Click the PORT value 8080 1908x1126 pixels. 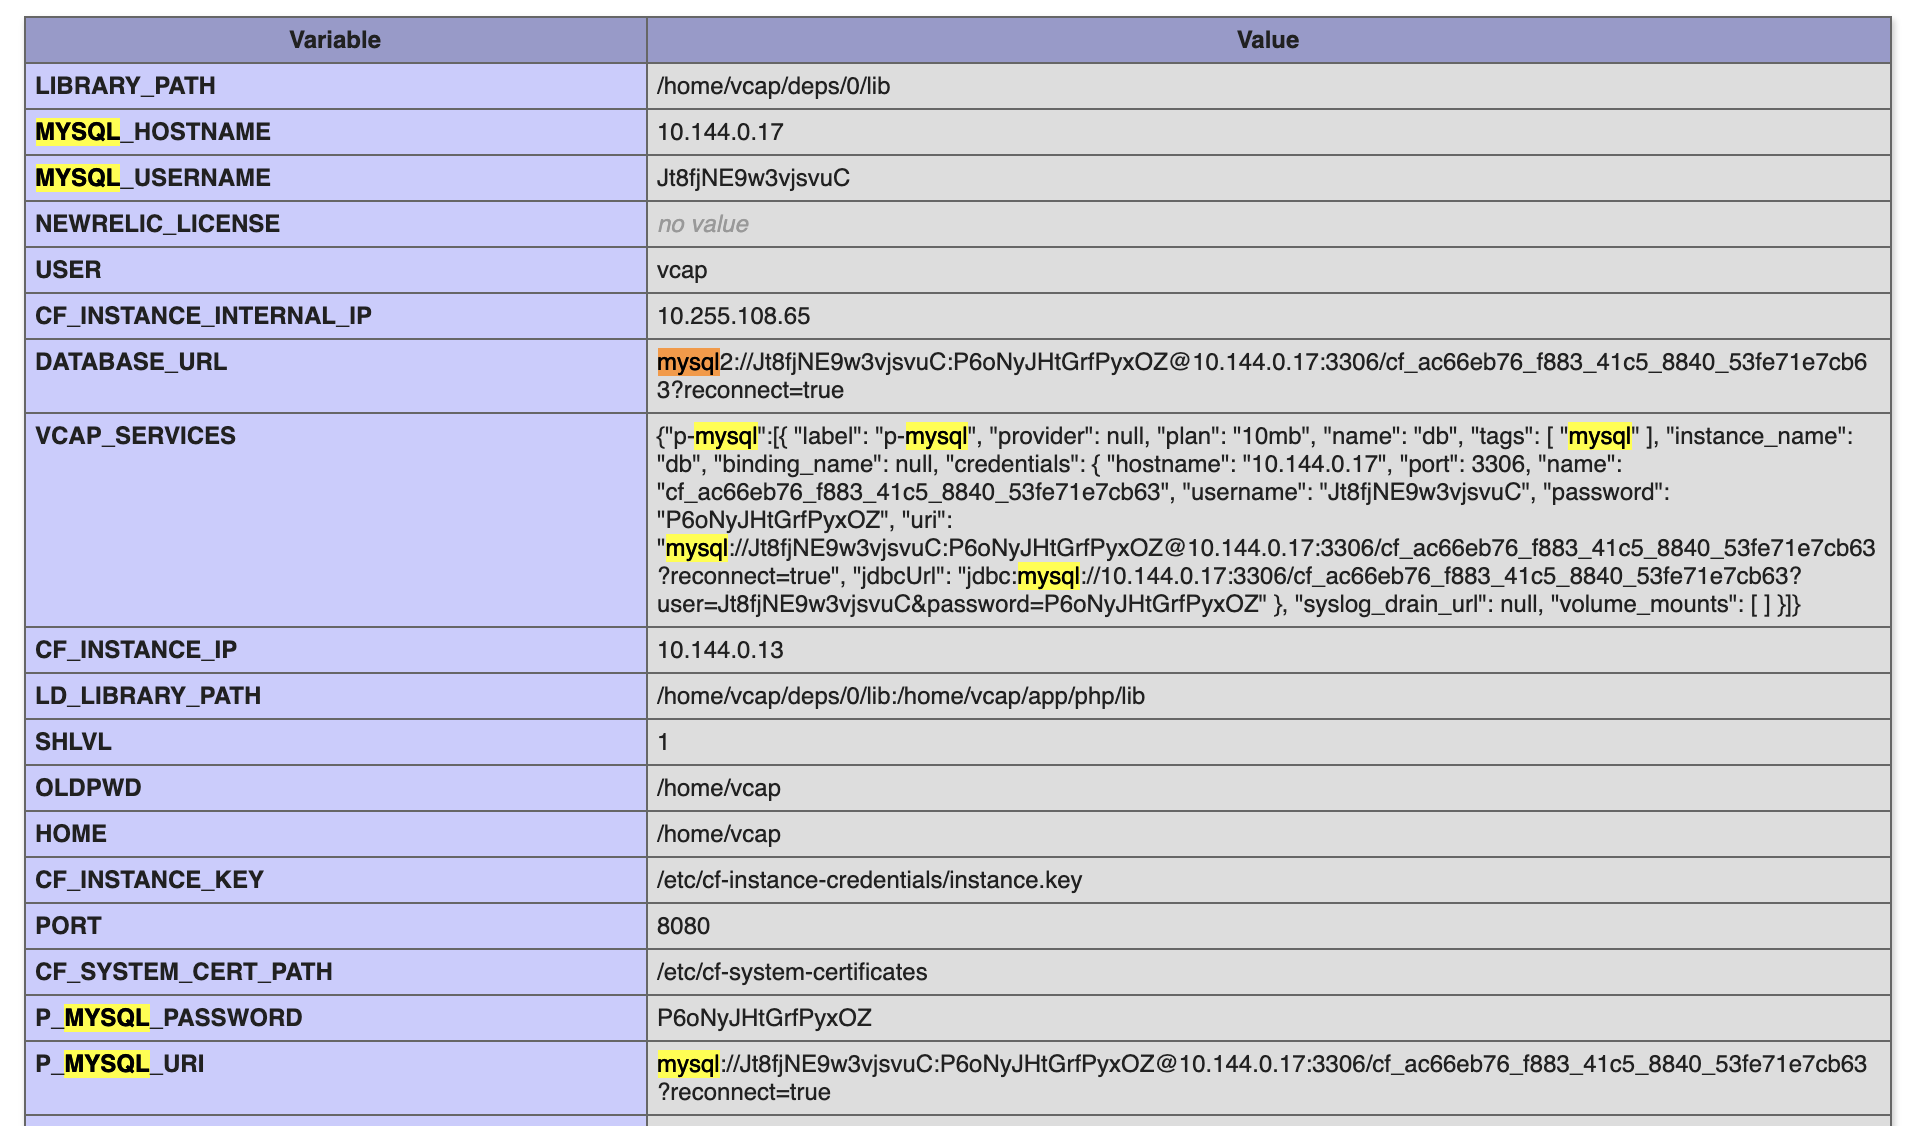(x=683, y=926)
